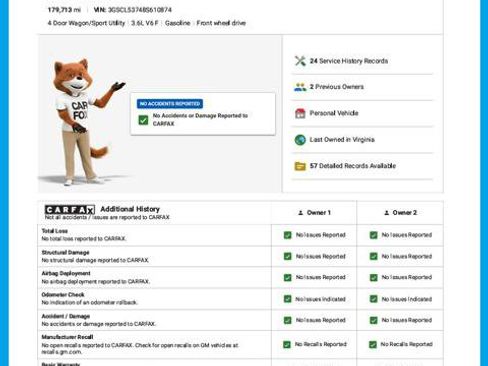Click Owner 2 Structural Damage checkmark
The height and width of the screenshot is (366, 488).
point(373,256)
